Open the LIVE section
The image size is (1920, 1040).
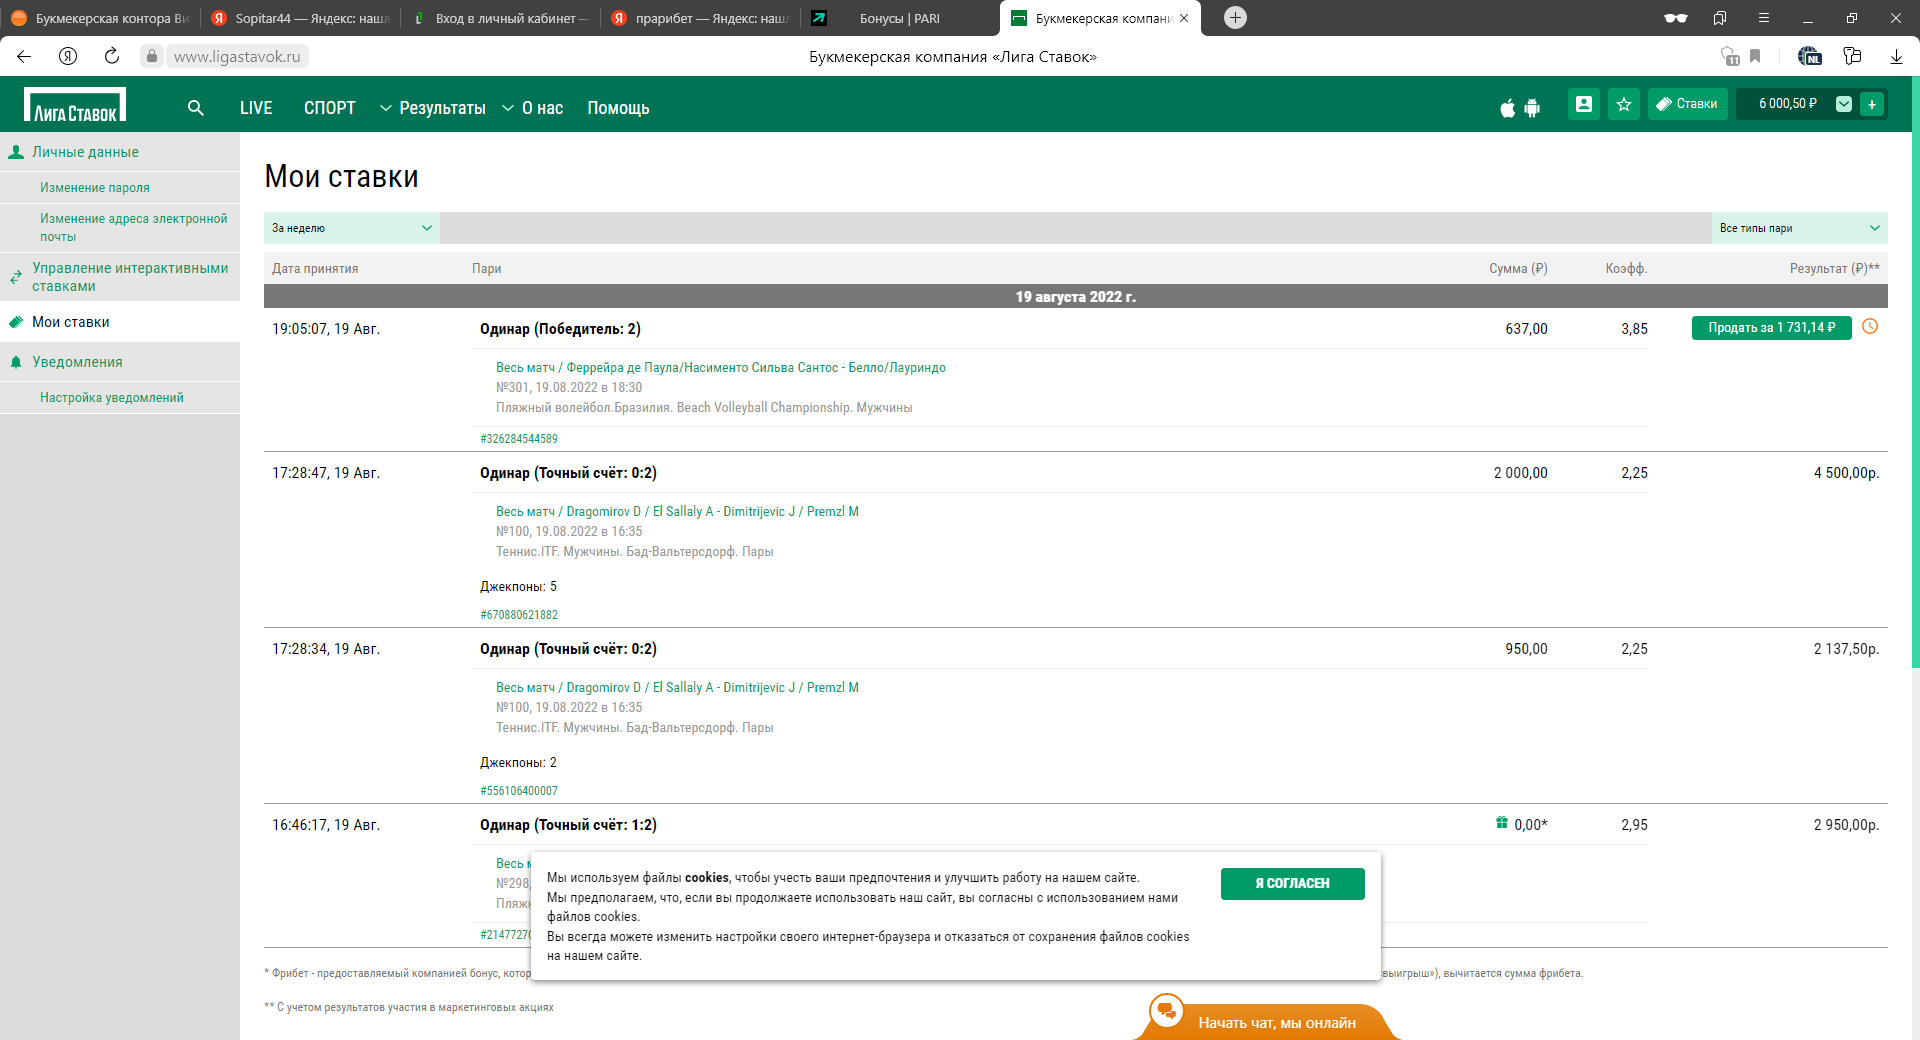tap(256, 108)
